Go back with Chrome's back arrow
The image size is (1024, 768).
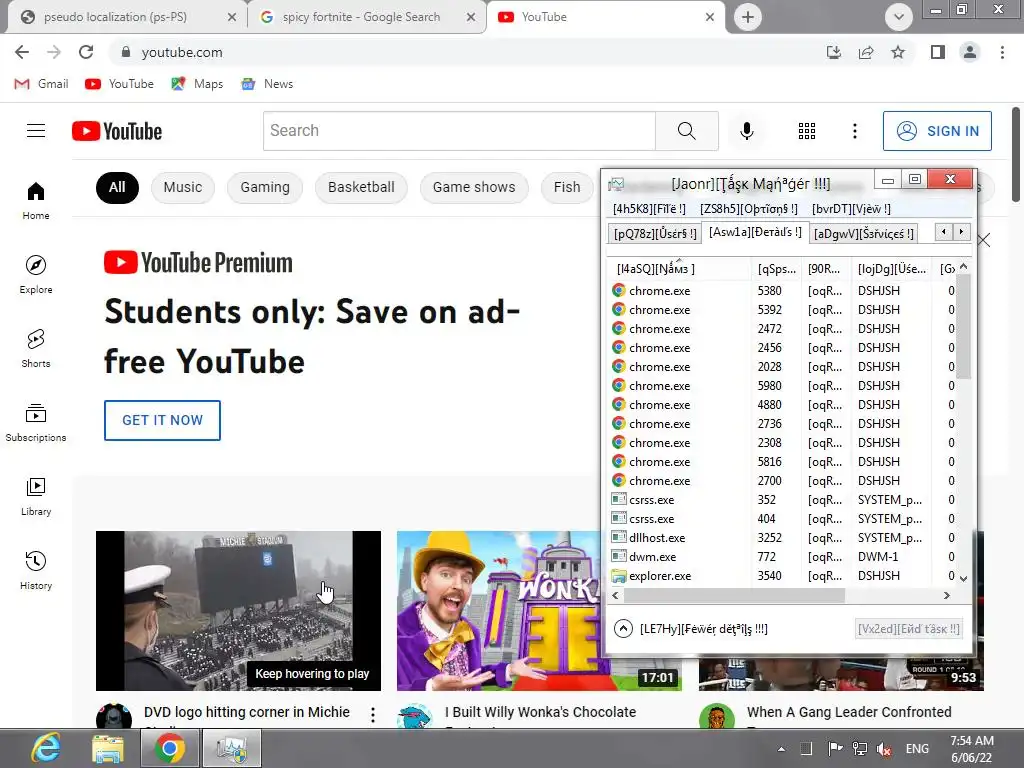click(x=22, y=52)
